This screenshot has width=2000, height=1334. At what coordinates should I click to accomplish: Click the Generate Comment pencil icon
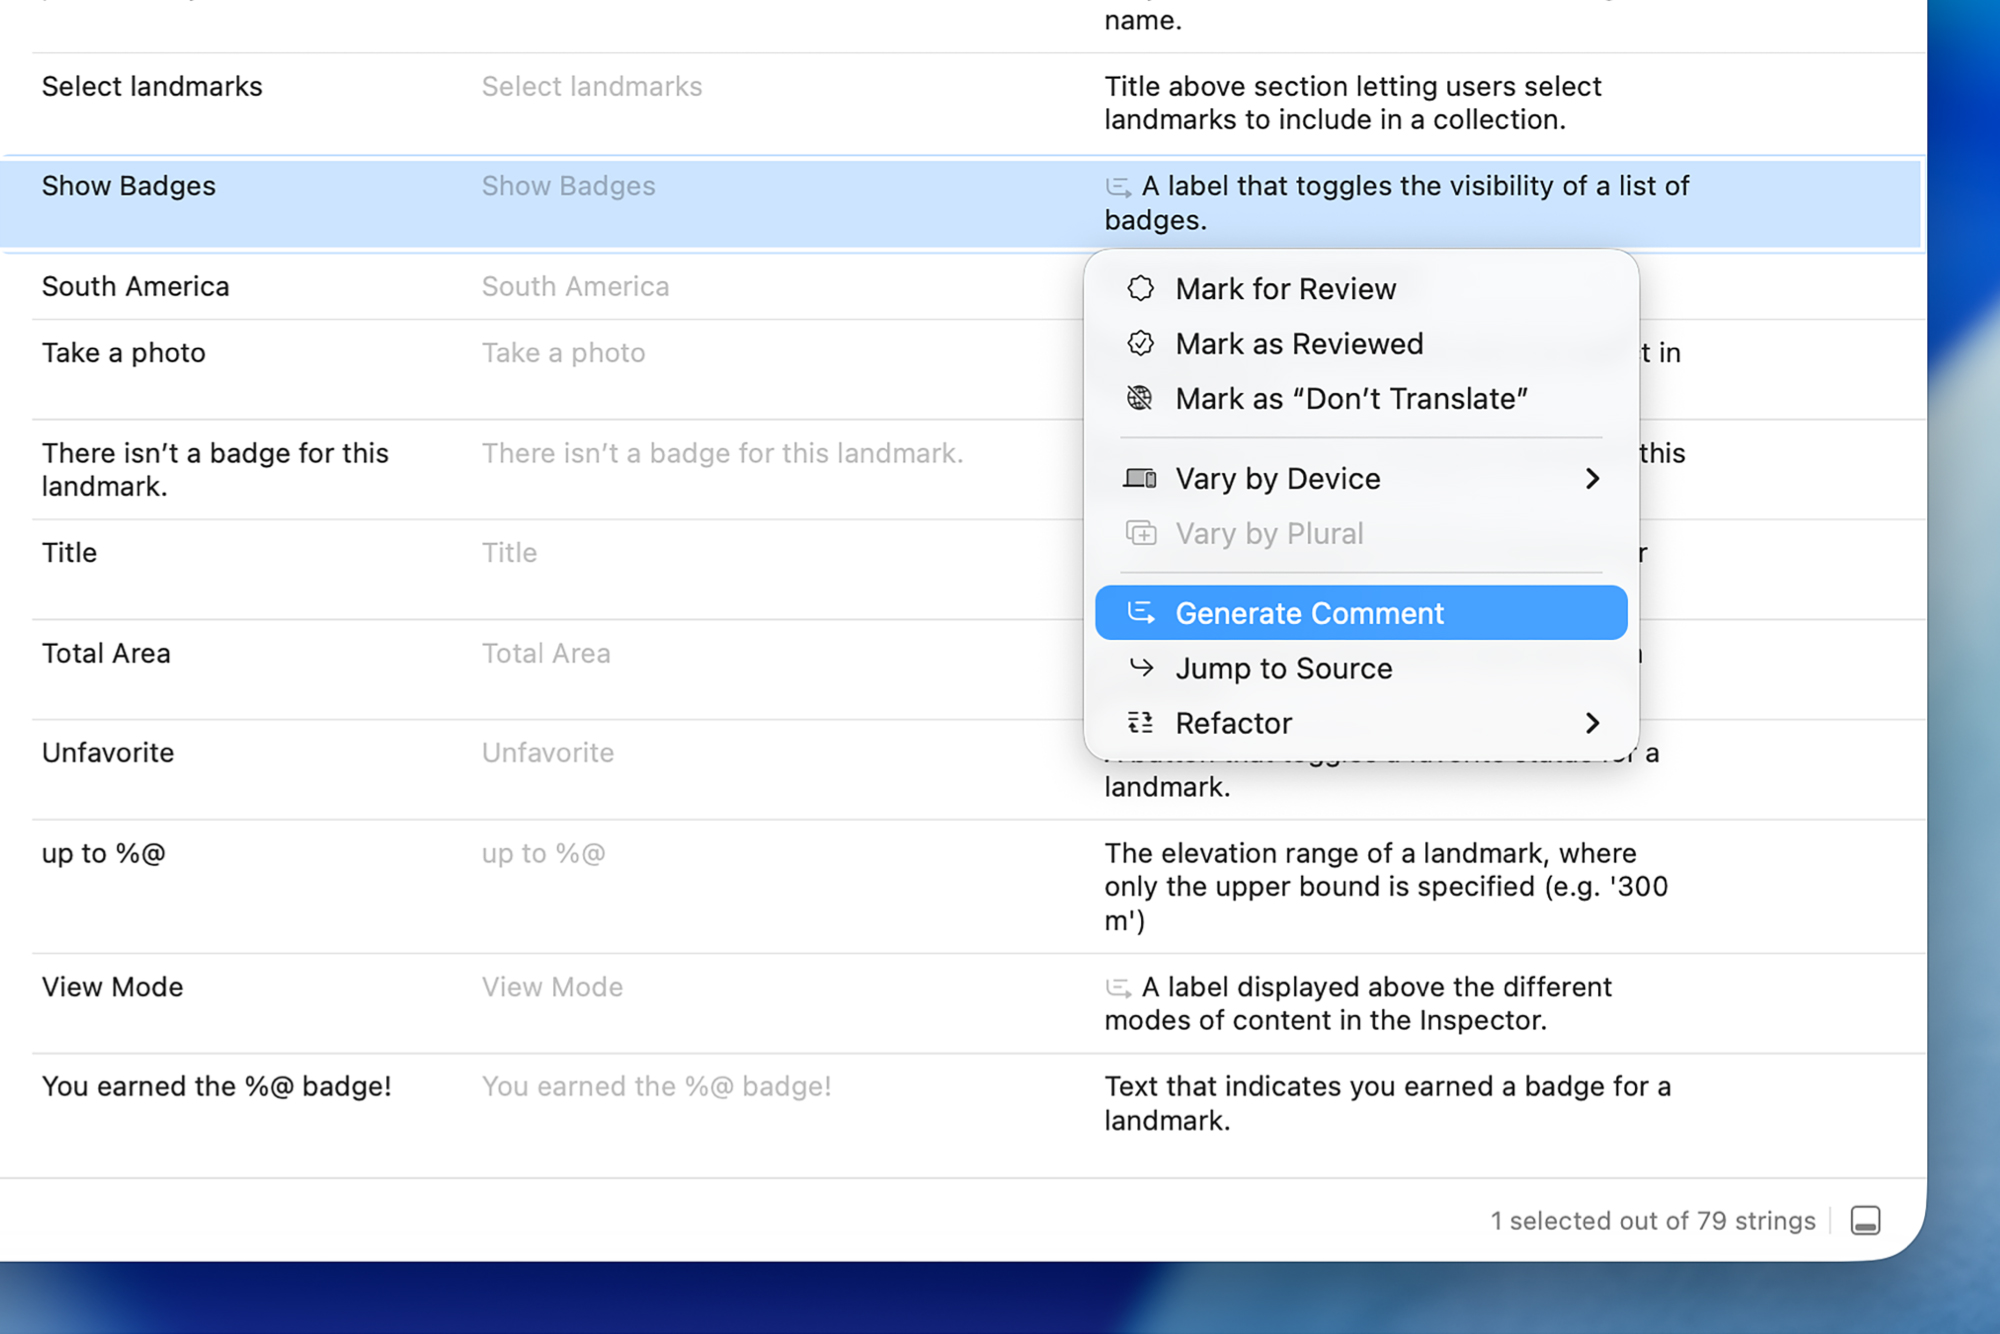click(x=1141, y=612)
